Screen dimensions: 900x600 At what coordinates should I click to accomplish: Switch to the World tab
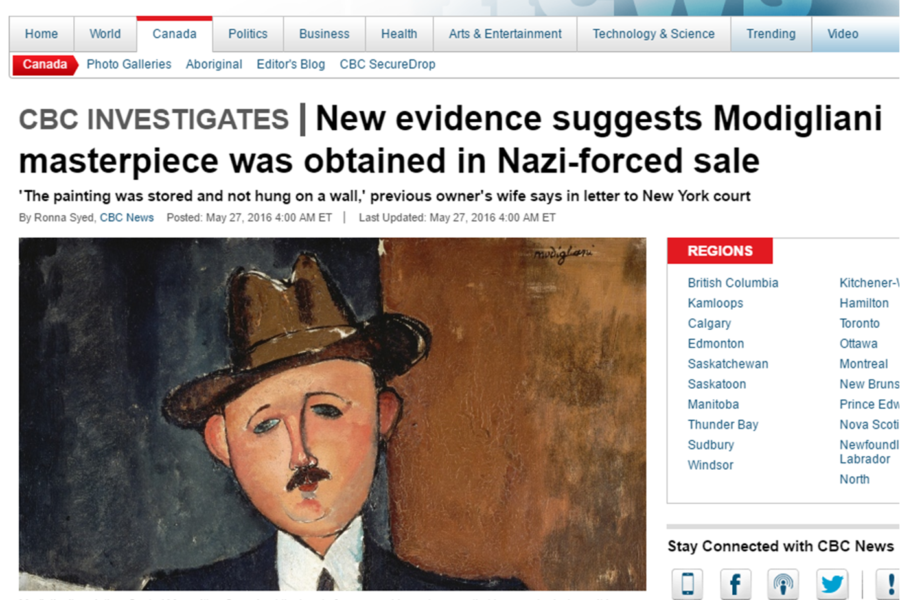(x=105, y=34)
